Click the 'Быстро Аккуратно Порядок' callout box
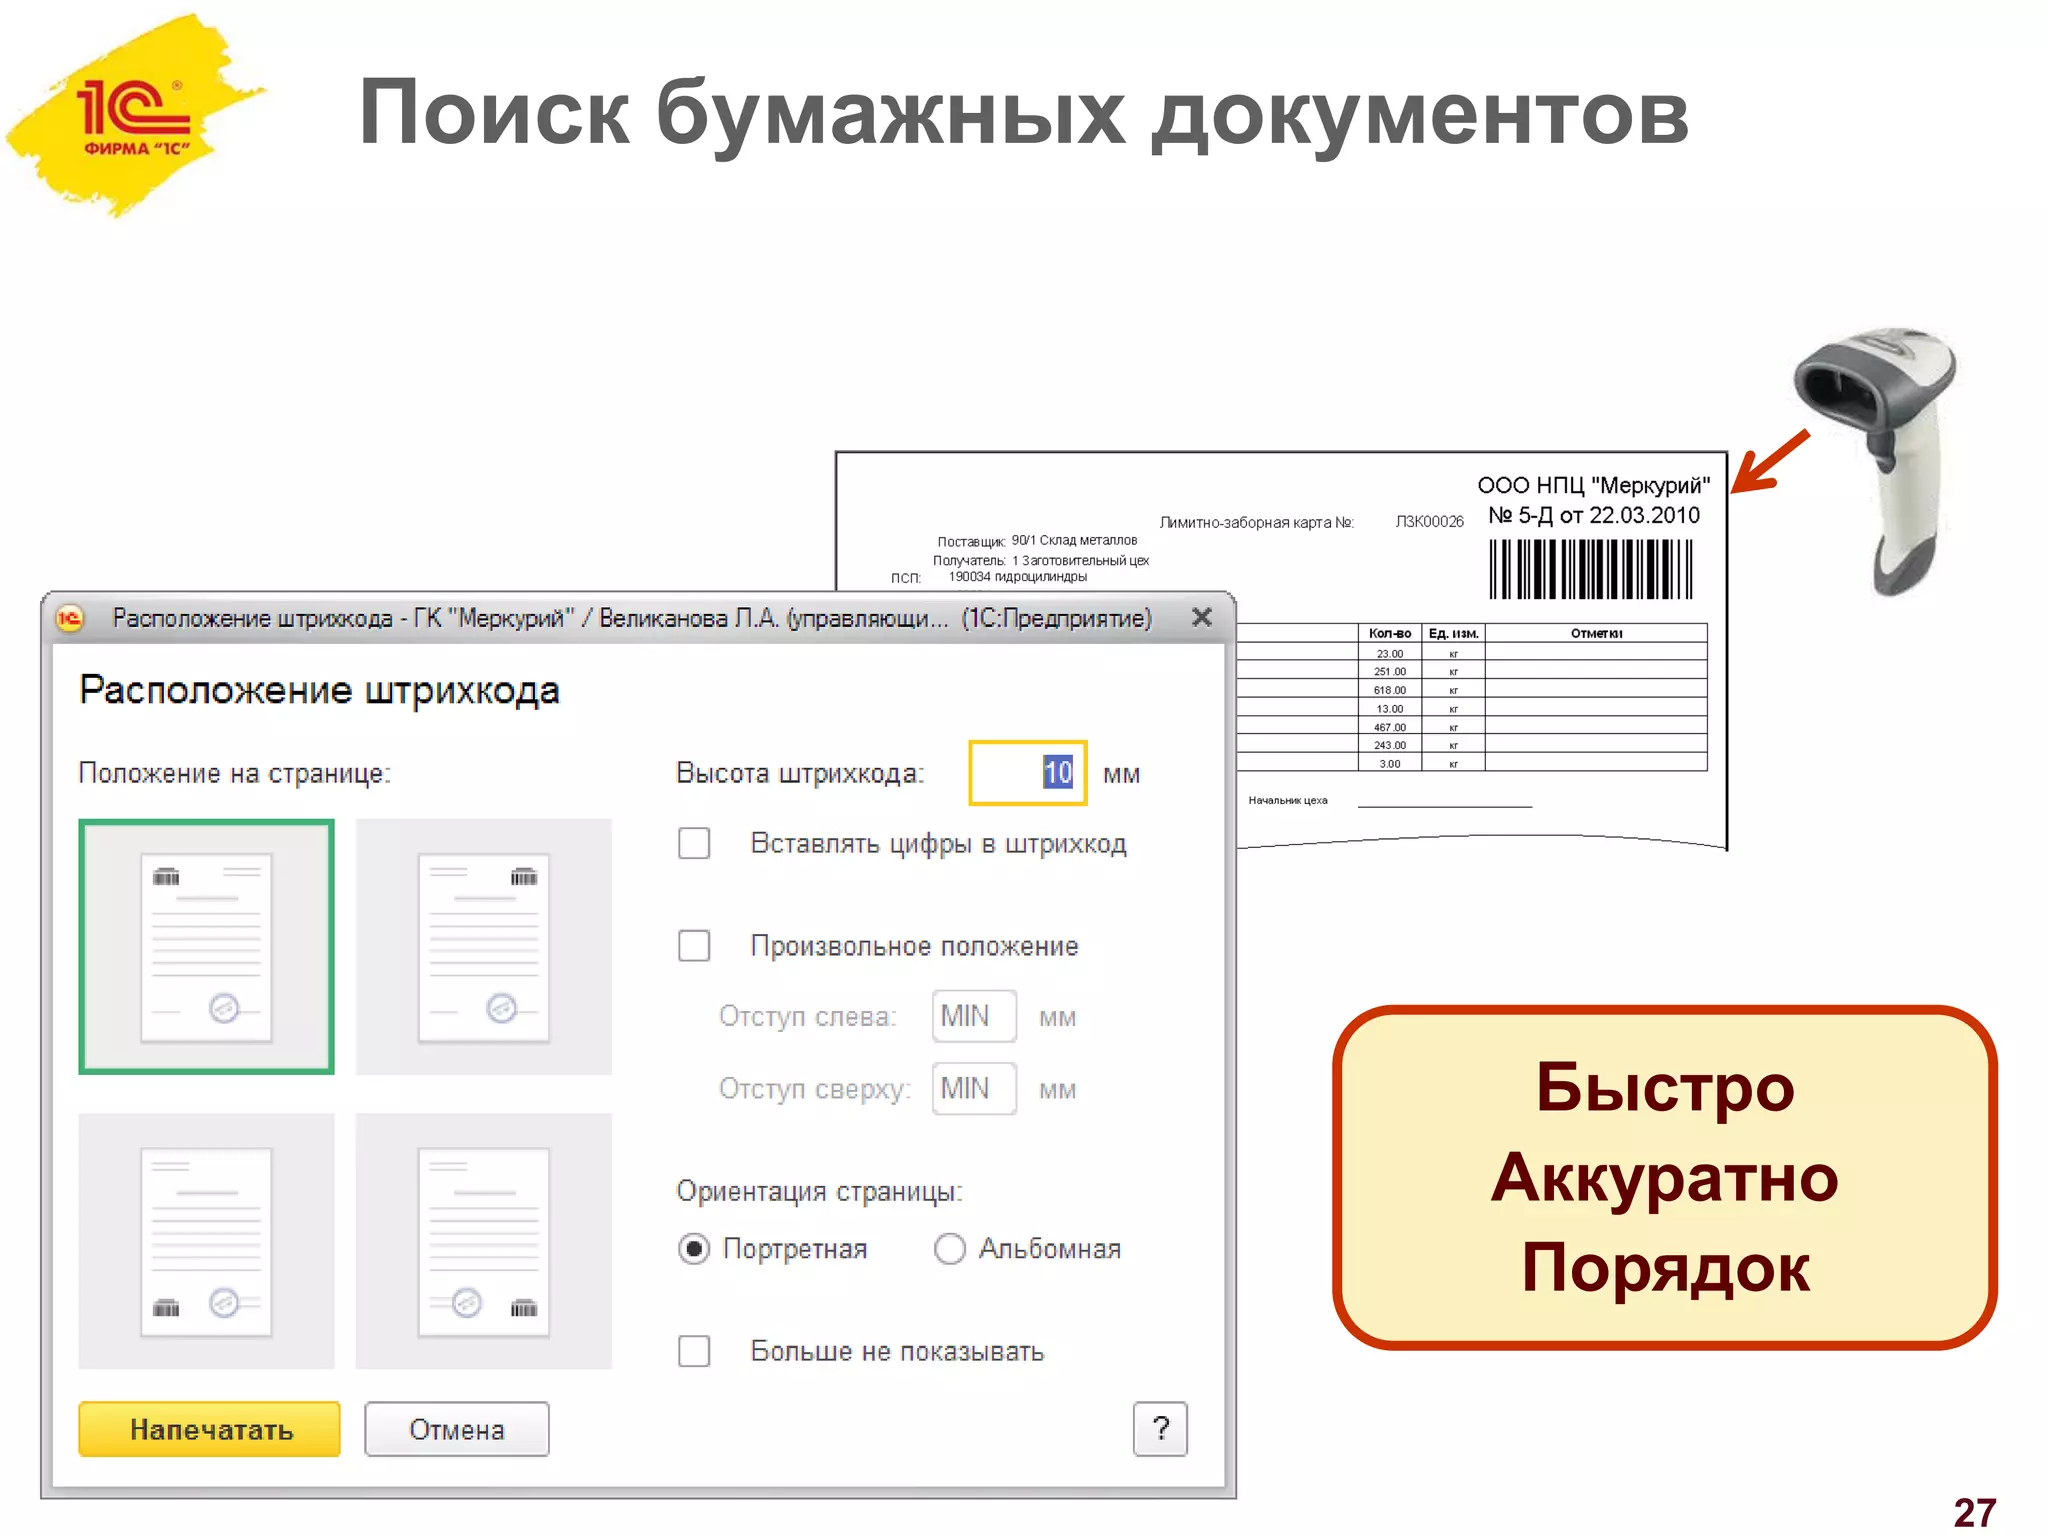This screenshot has width=2048, height=1536. pyautogui.click(x=1664, y=1177)
